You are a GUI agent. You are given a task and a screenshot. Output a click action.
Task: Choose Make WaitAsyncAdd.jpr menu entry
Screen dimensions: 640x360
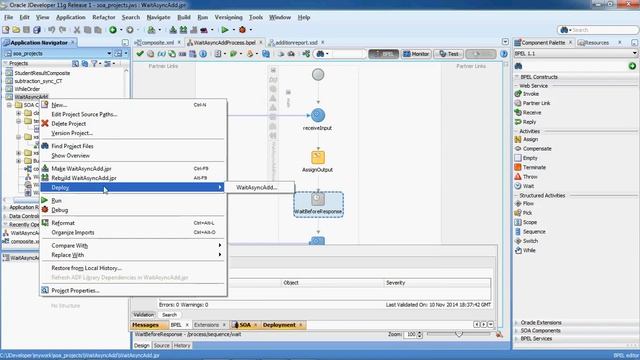(133, 169)
